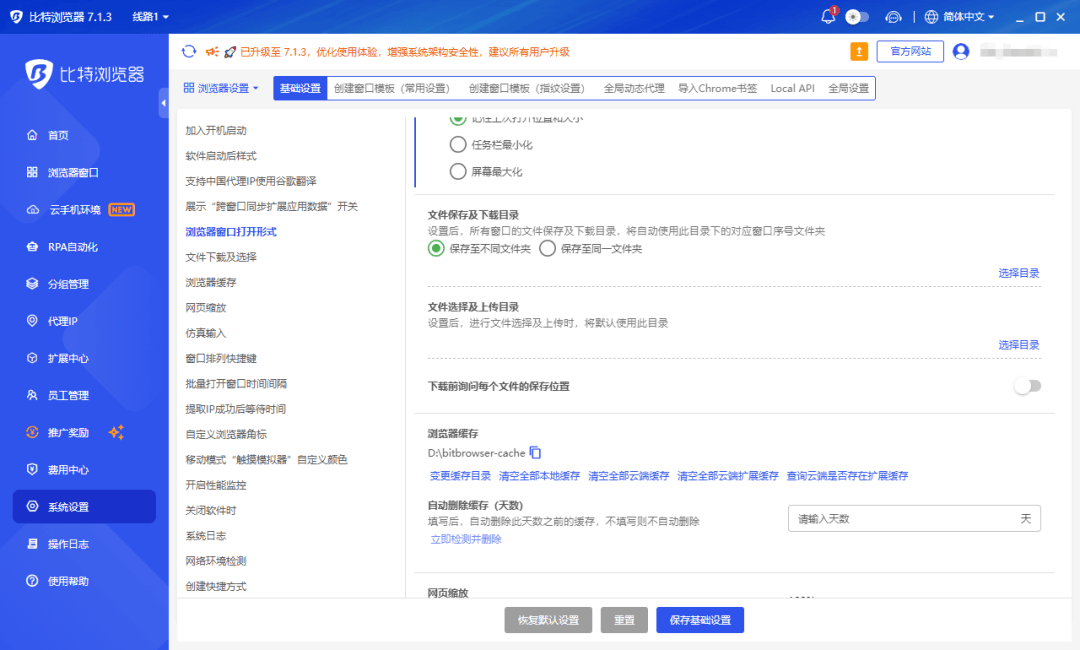Image resolution: width=1080 pixels, height=650 pixels.
Task: Switch to 全局设置 tab
Action: click(x=849, y=88)
